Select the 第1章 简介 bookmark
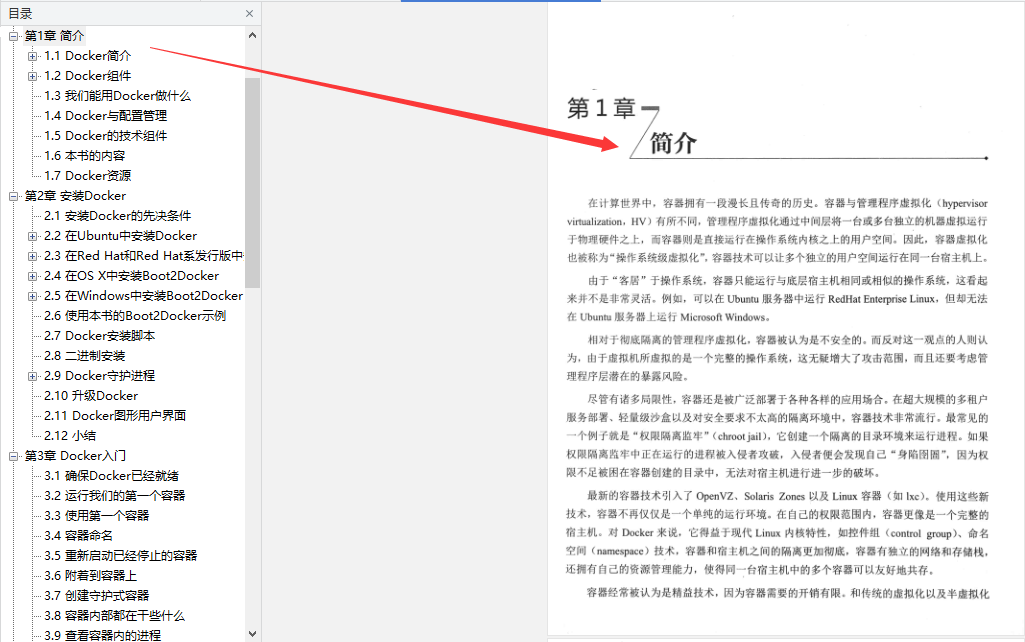 click(54, 36)
